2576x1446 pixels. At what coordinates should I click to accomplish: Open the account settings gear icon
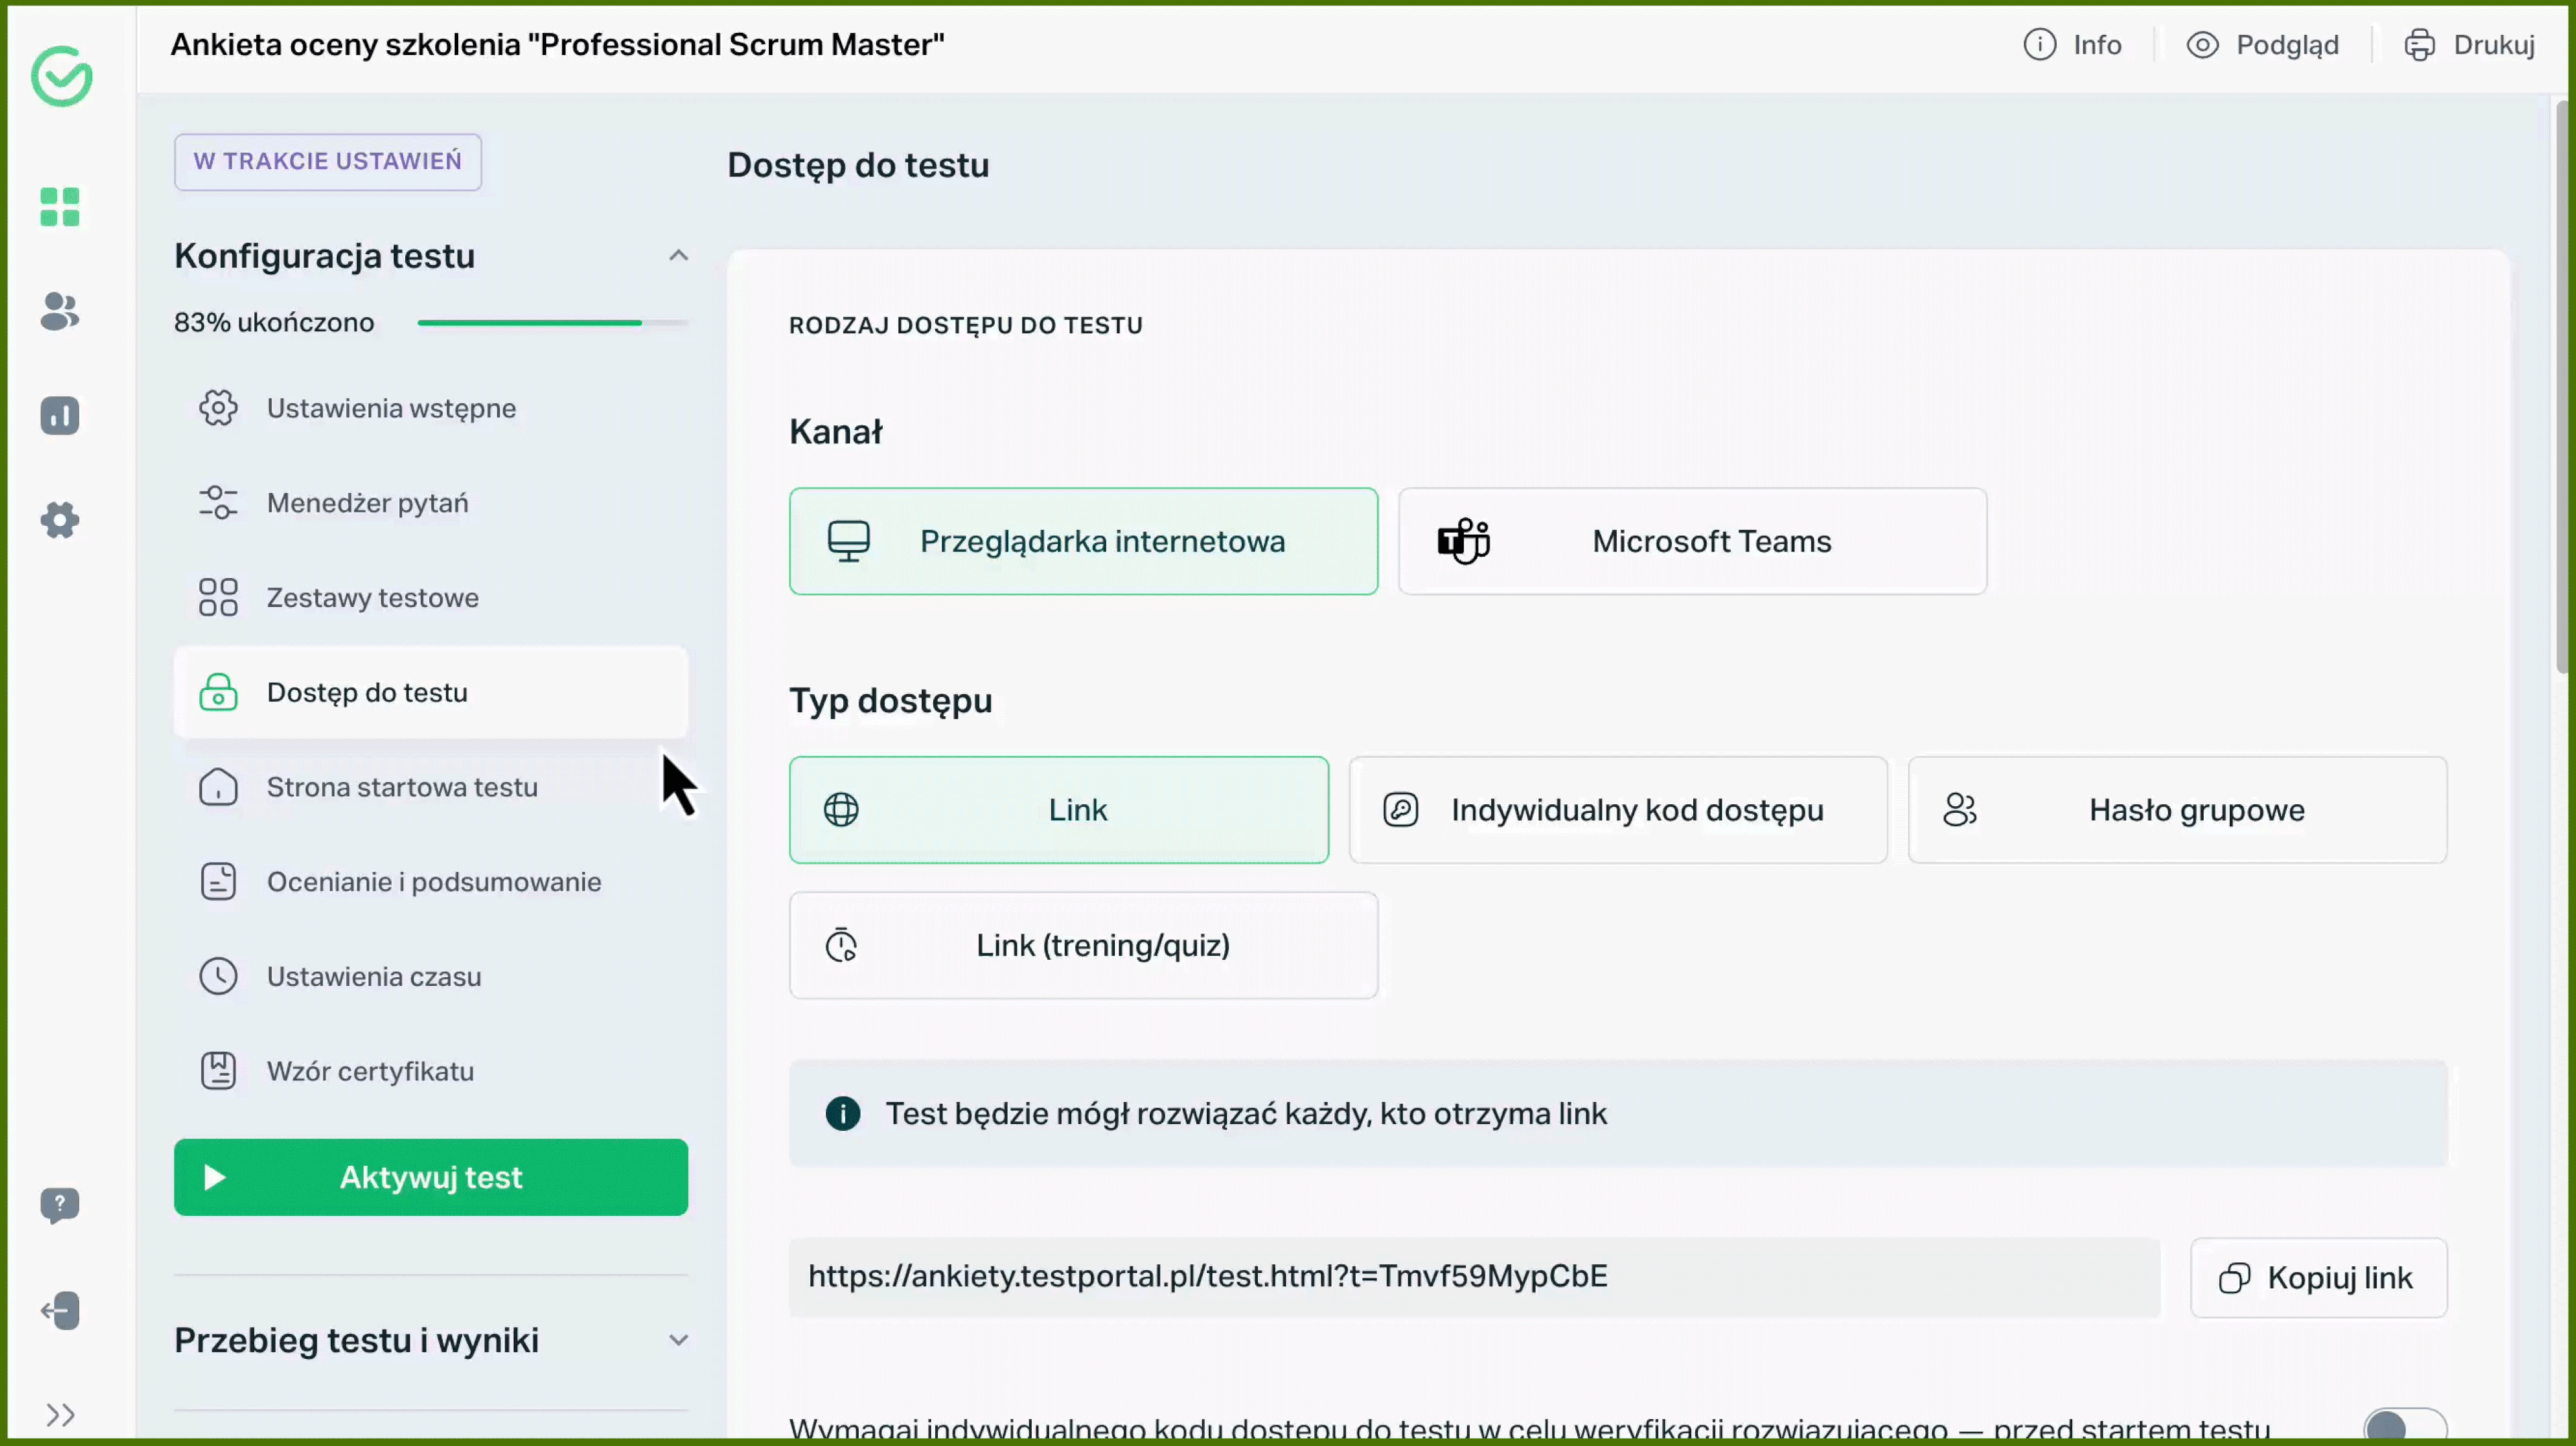pos(60,520)
